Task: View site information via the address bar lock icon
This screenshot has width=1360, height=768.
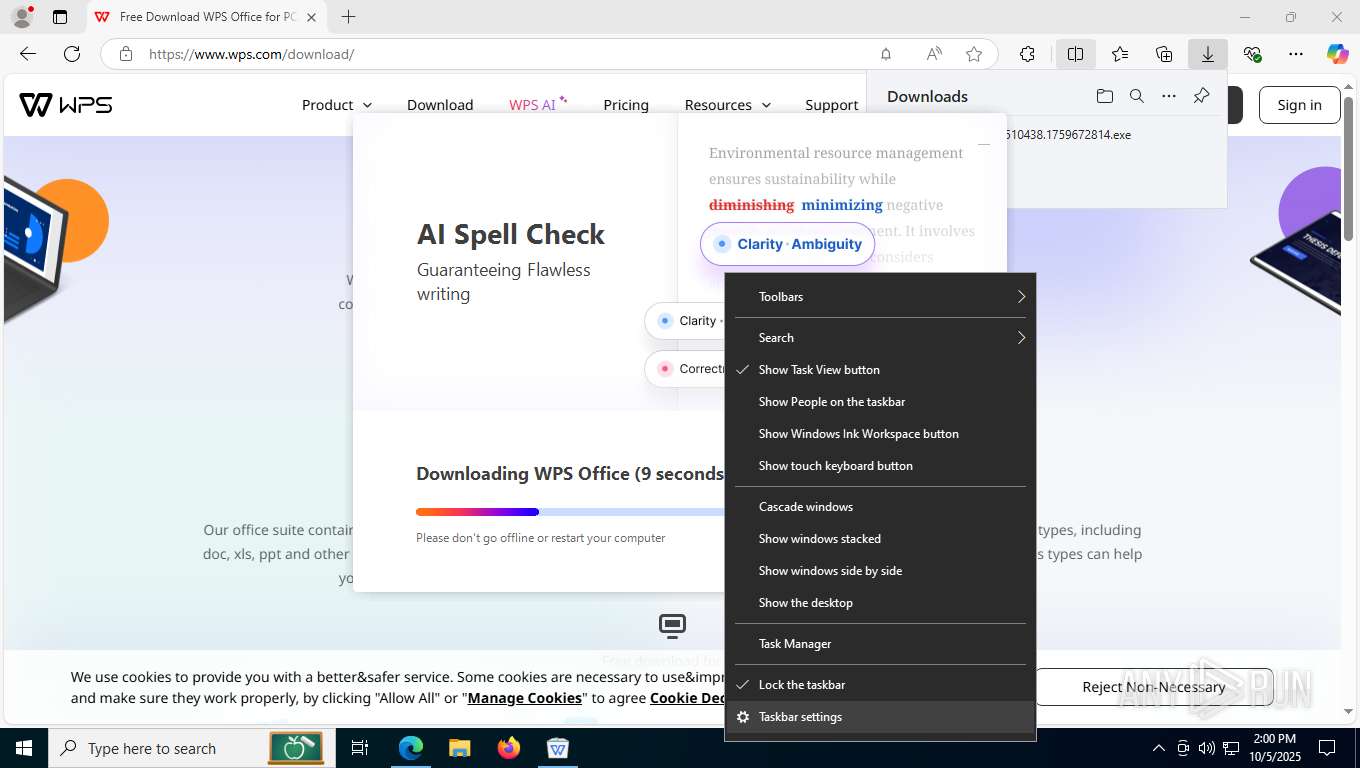Action: 126,54
